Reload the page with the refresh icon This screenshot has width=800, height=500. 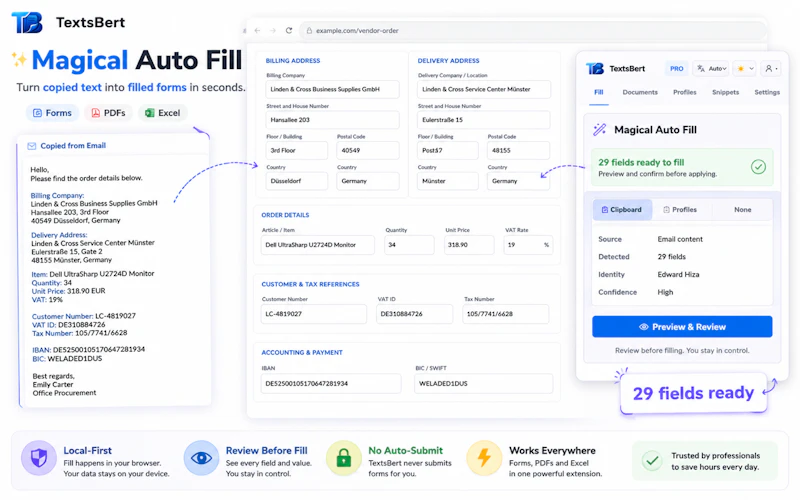pyautogui.click(x=289, y=31)
